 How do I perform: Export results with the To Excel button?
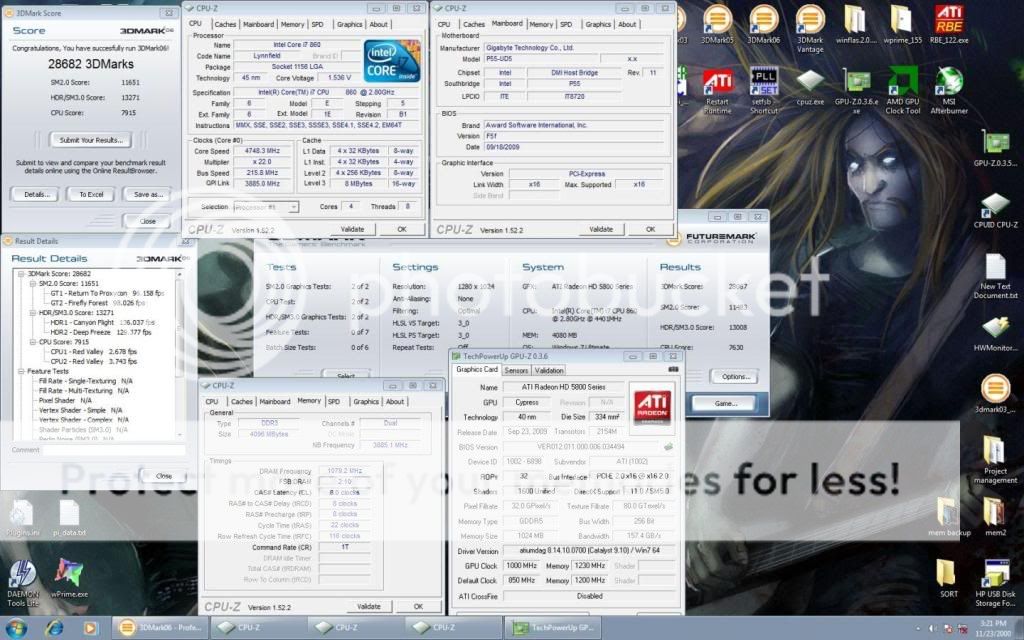point(91,194)
